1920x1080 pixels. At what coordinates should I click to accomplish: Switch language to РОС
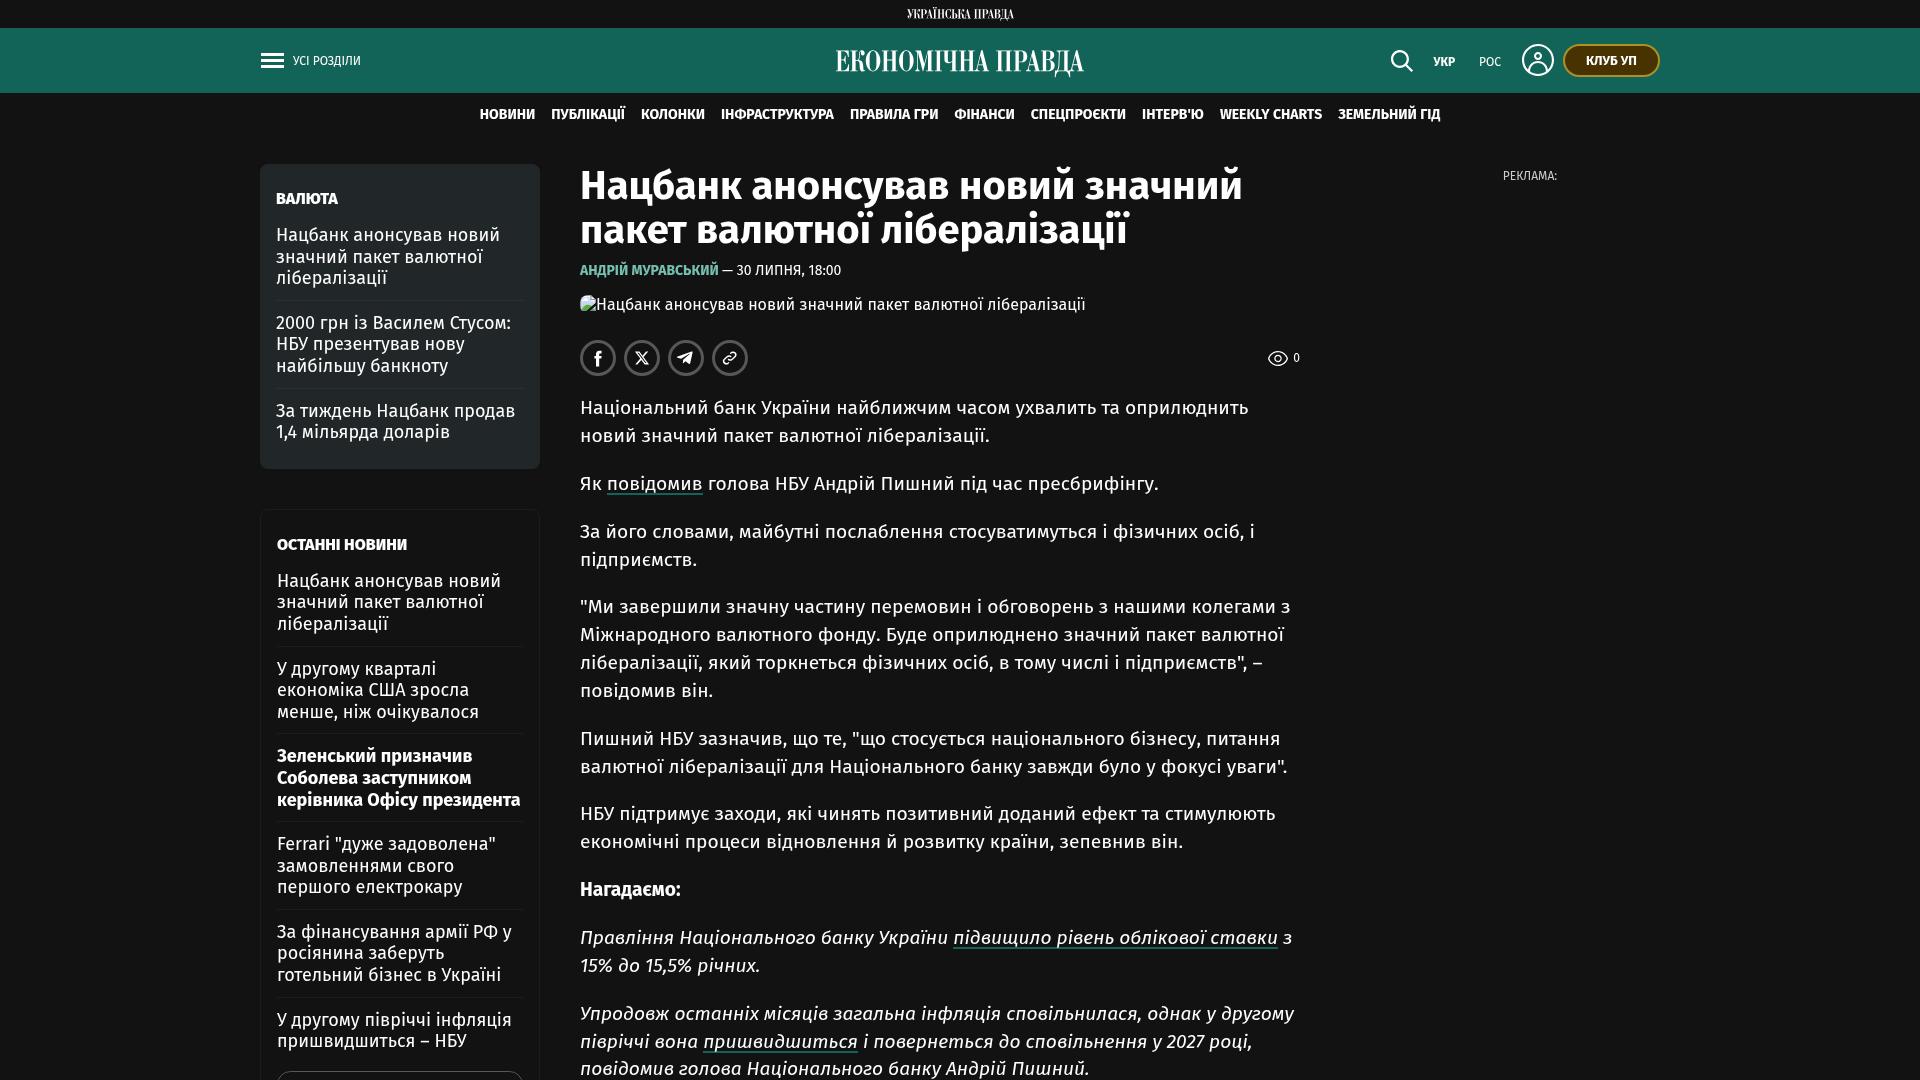tap(1490, 62)
